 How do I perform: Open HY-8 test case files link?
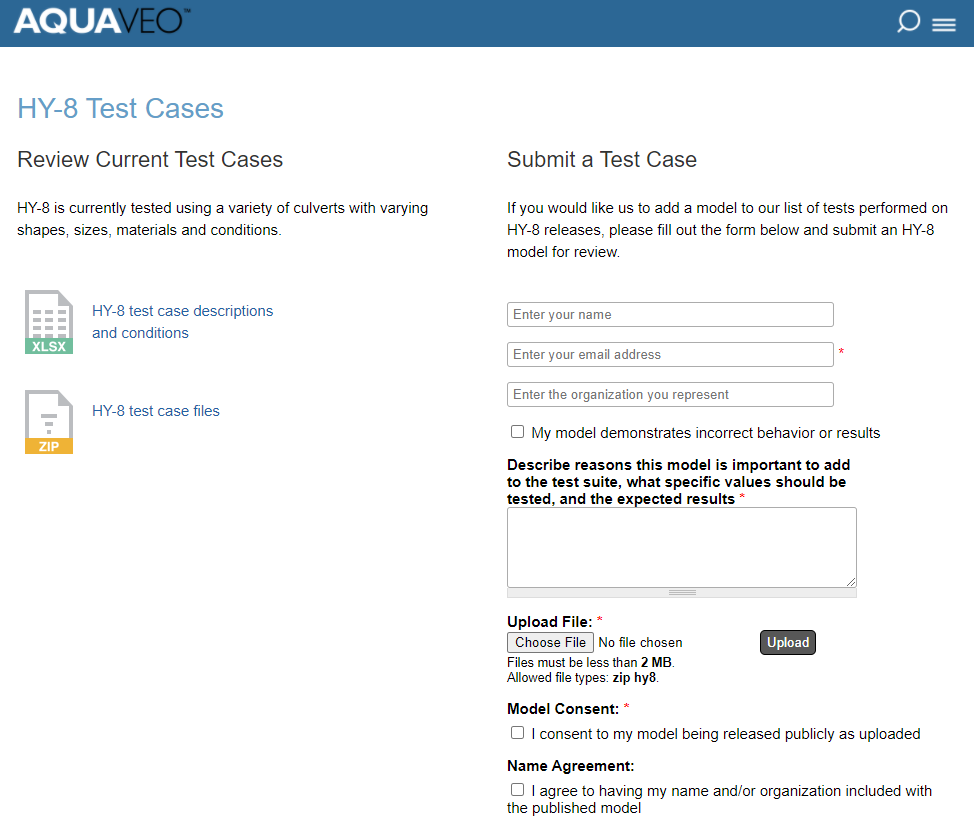(x=156, y=411)
